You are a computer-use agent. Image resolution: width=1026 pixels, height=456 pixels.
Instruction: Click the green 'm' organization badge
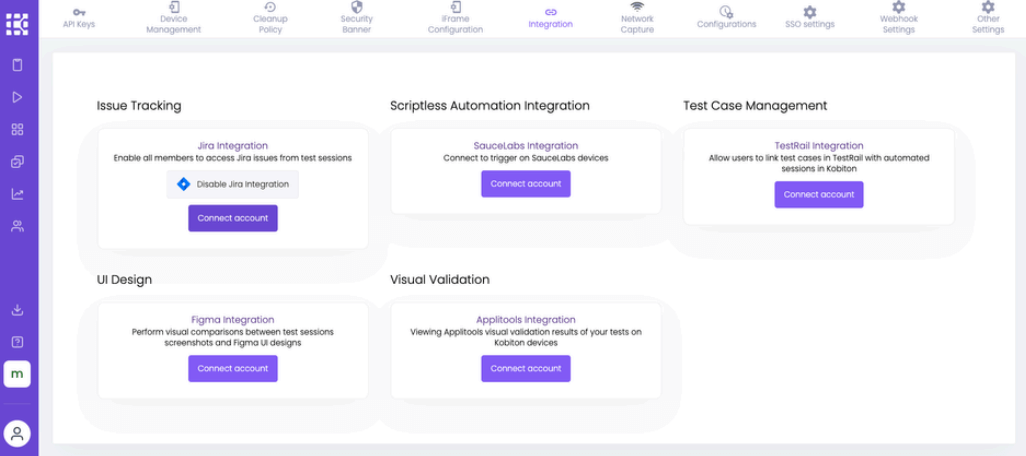17,374
